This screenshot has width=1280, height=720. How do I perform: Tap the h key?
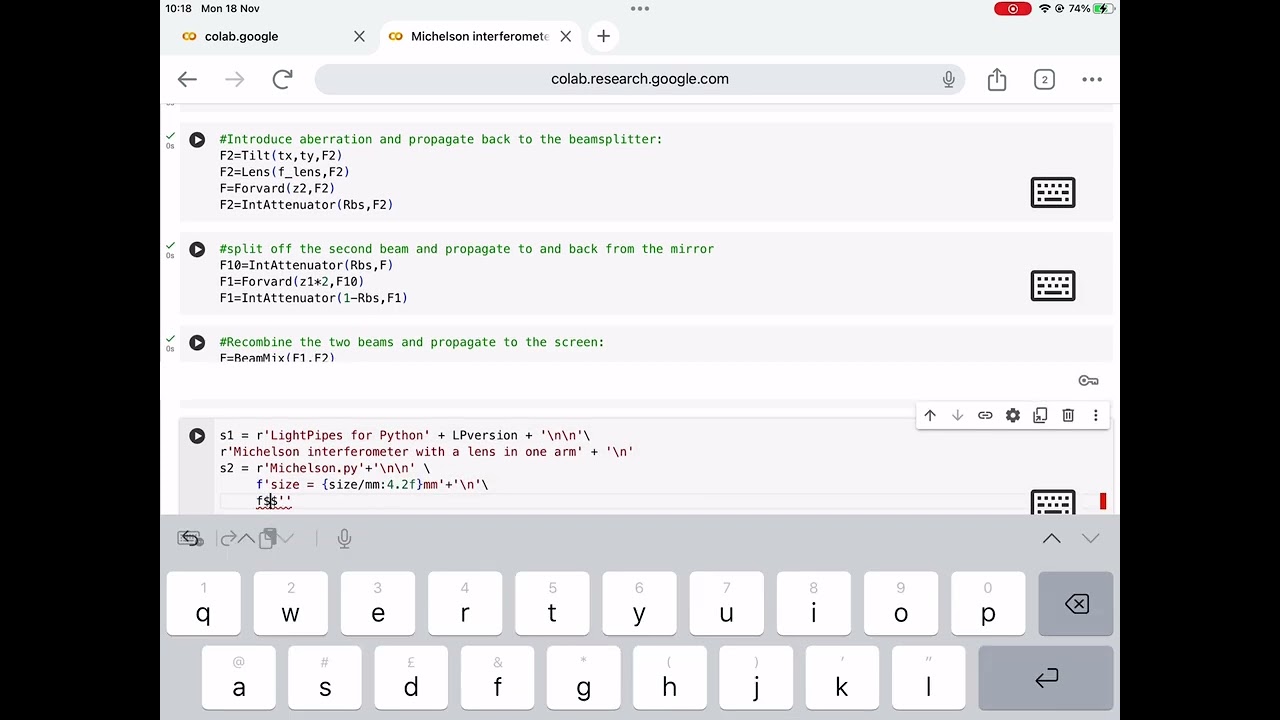click(669, 679)
